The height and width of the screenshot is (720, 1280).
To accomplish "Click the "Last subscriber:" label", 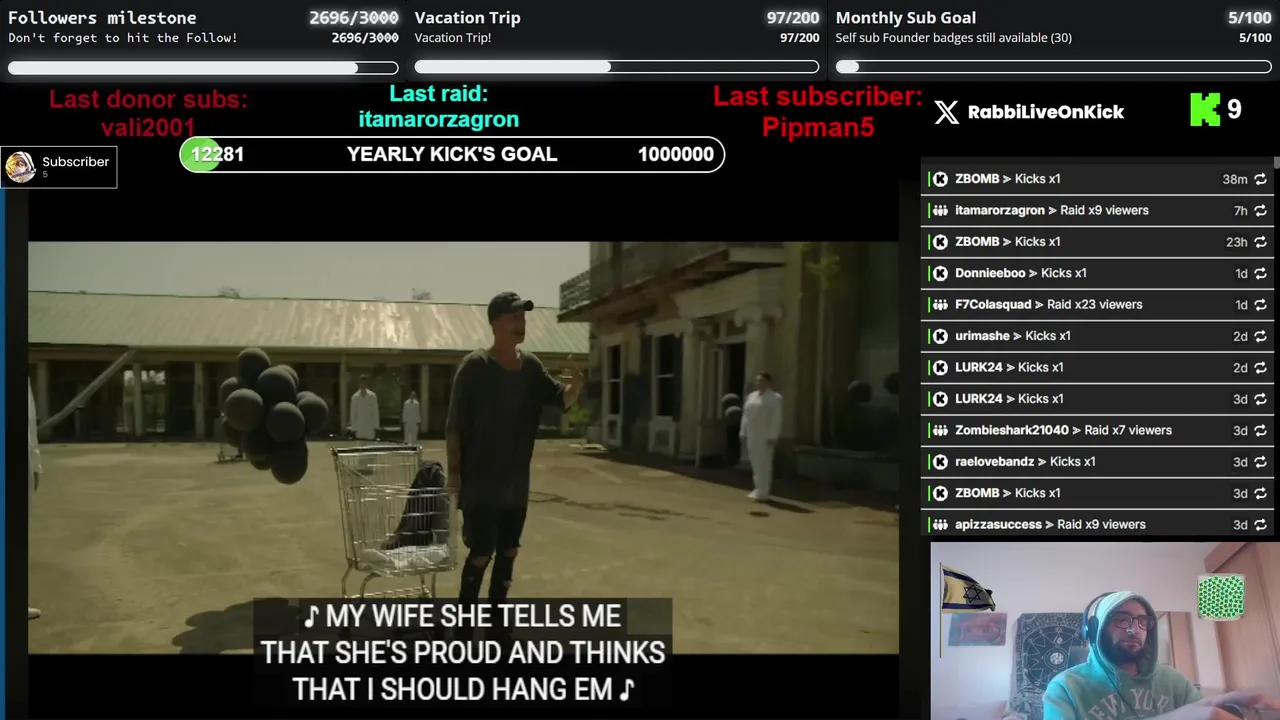I will 818,97.
